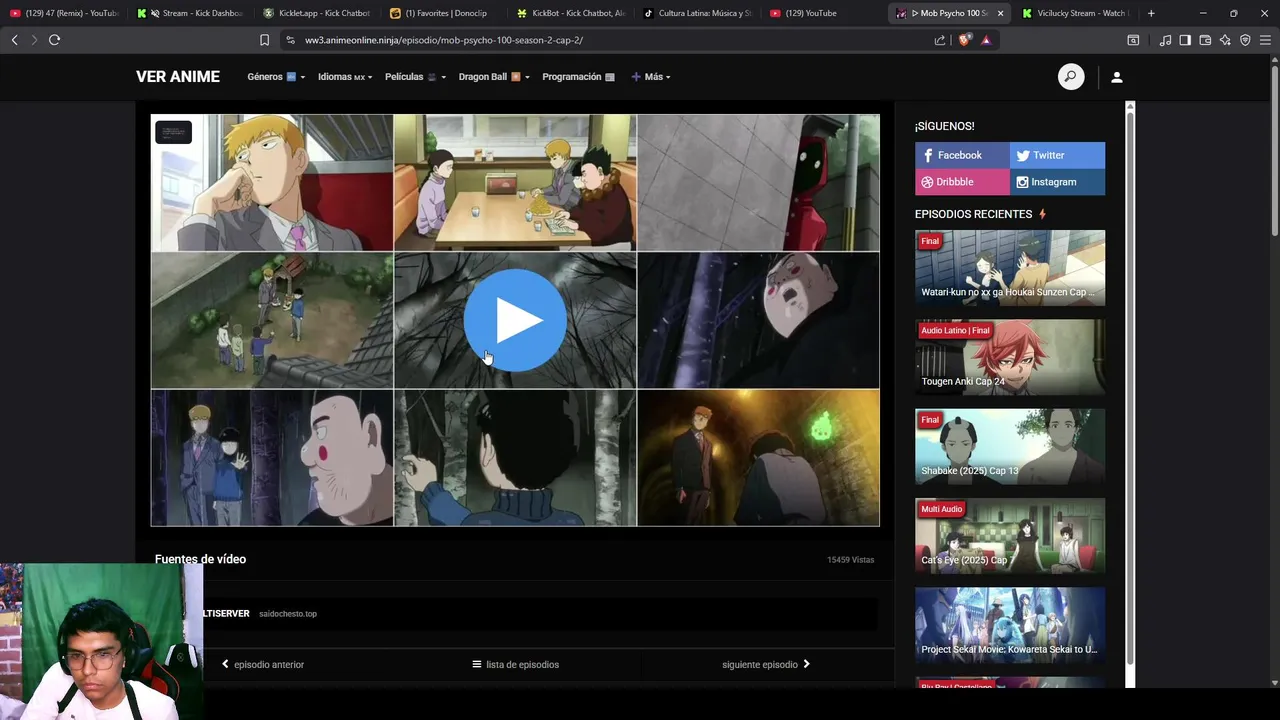Screen dimensions: 1280x720
Task: Switch to Vicilucky Stream tab
Action: tap(1078, 13)
